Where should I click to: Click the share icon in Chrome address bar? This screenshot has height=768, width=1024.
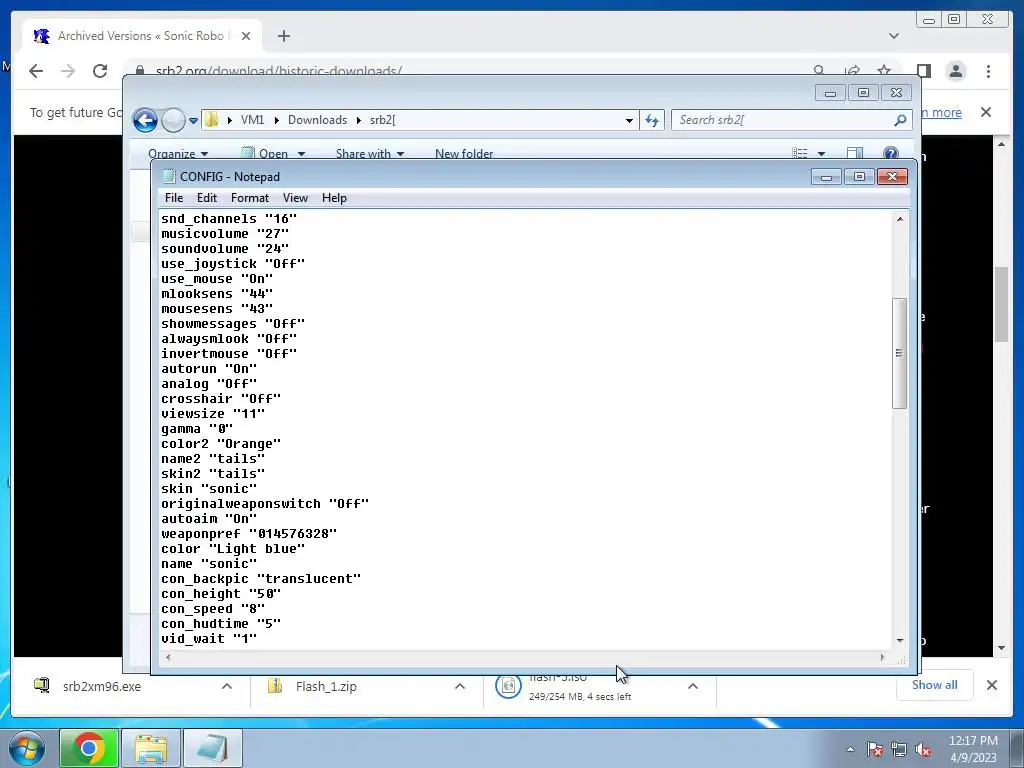click(x=852, y=71)
